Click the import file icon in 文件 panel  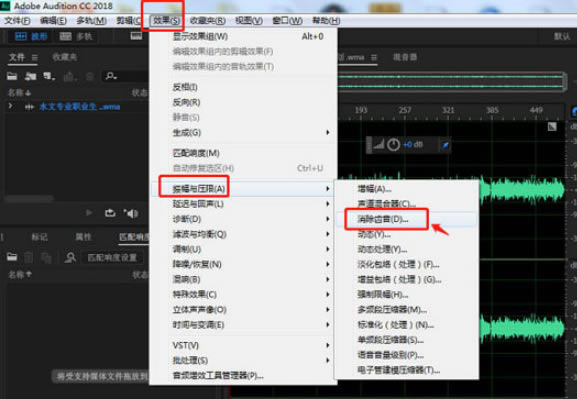(30, 76)
